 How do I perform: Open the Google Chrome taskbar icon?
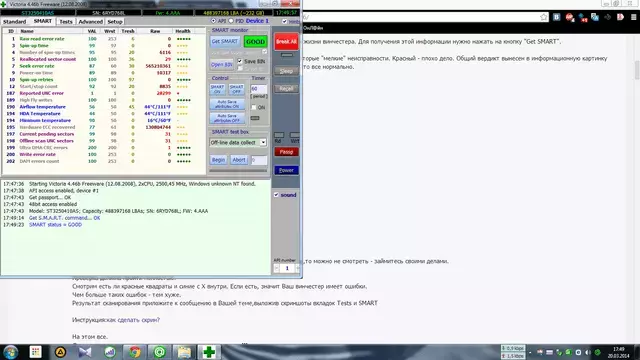(x=135, y=352)
